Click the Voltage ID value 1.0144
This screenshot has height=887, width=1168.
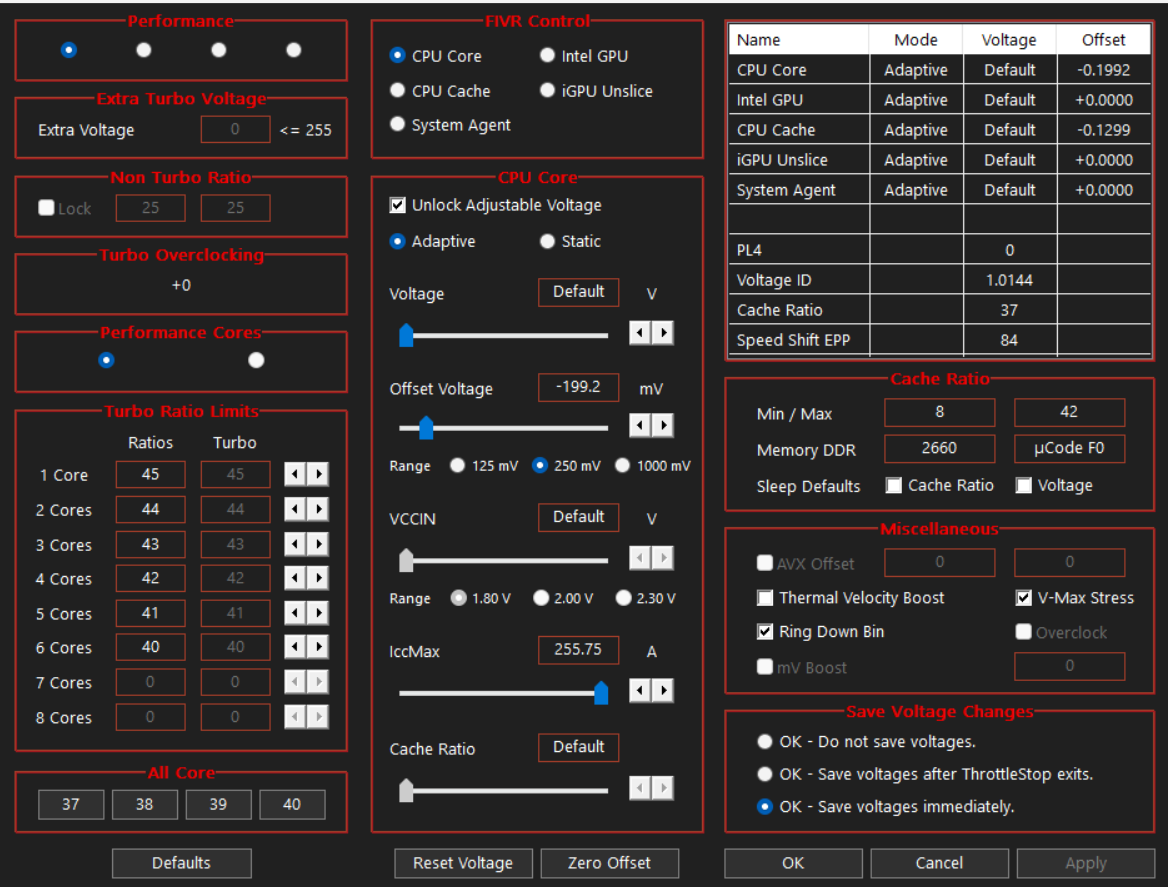pyautogui.click(x=1009, y=280)
